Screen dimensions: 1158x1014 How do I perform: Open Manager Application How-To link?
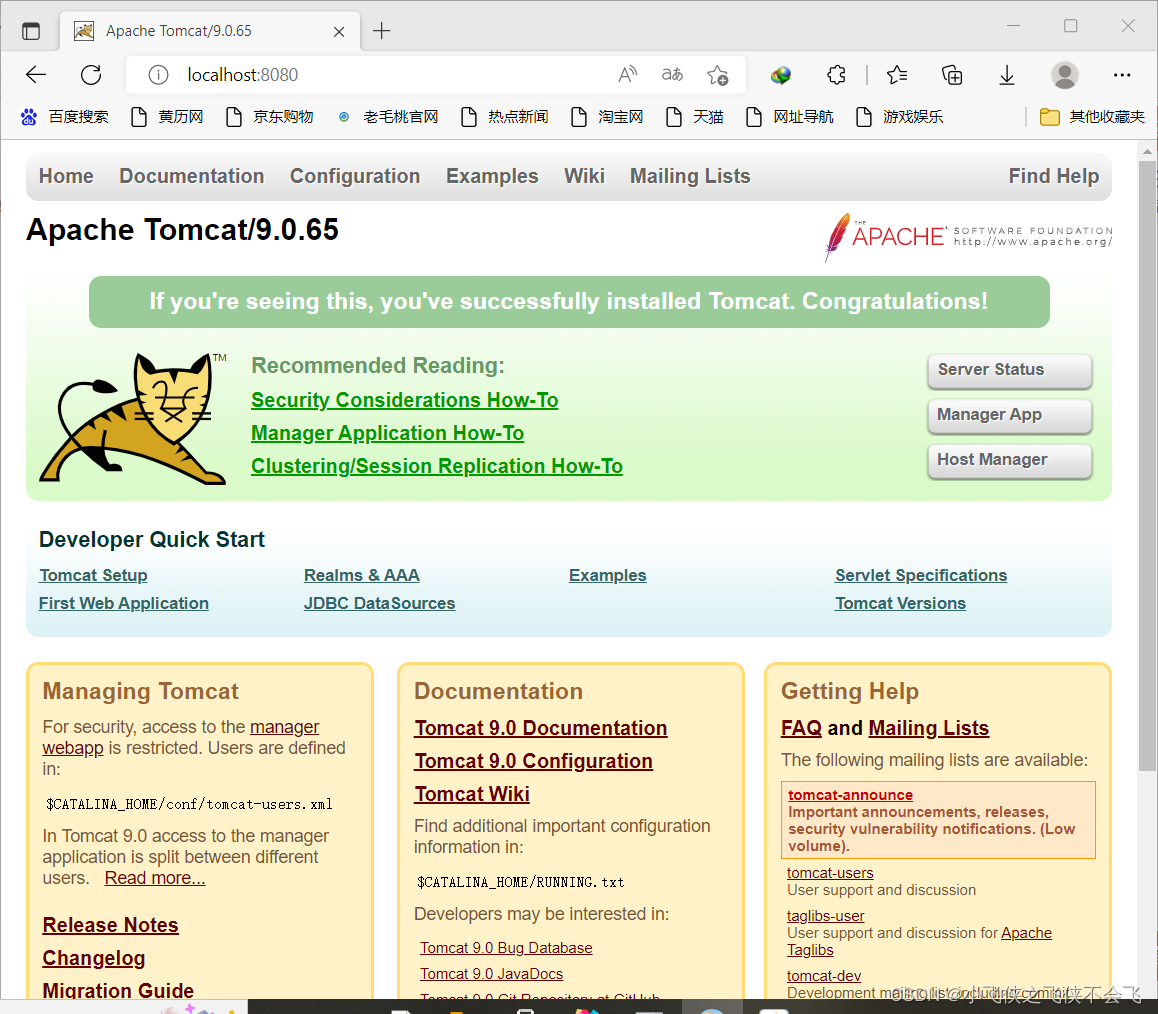click(x=388, y=434)
